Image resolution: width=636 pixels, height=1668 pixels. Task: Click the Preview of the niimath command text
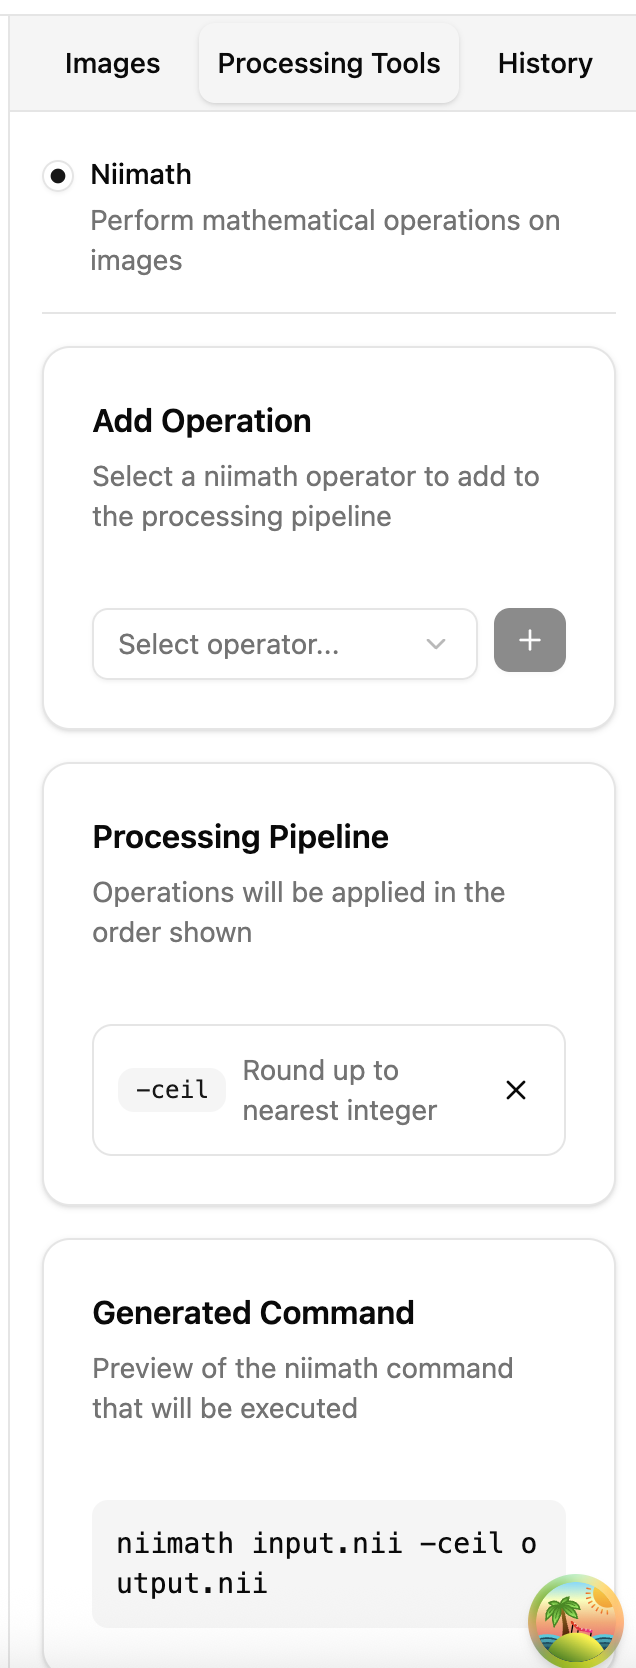(303, 1388)
